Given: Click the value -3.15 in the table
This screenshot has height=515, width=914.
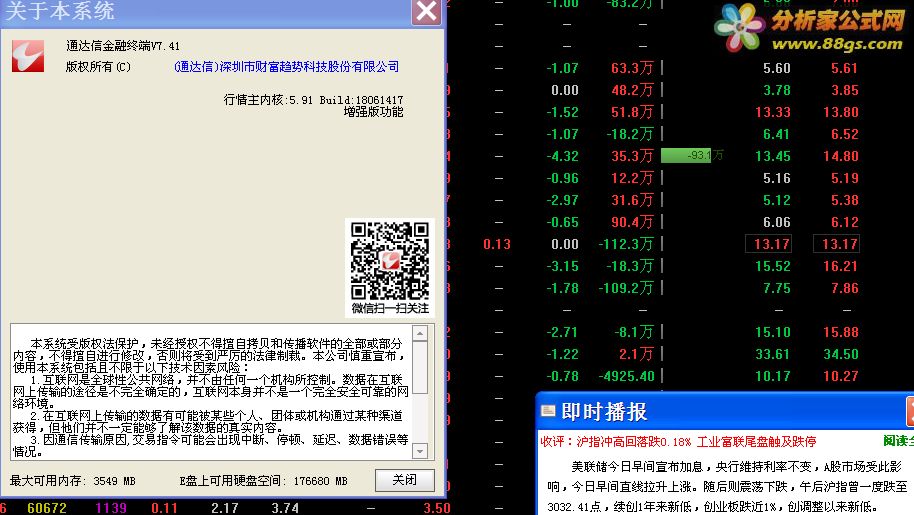Looking at the screenshot, I should [x=563, y=266].
